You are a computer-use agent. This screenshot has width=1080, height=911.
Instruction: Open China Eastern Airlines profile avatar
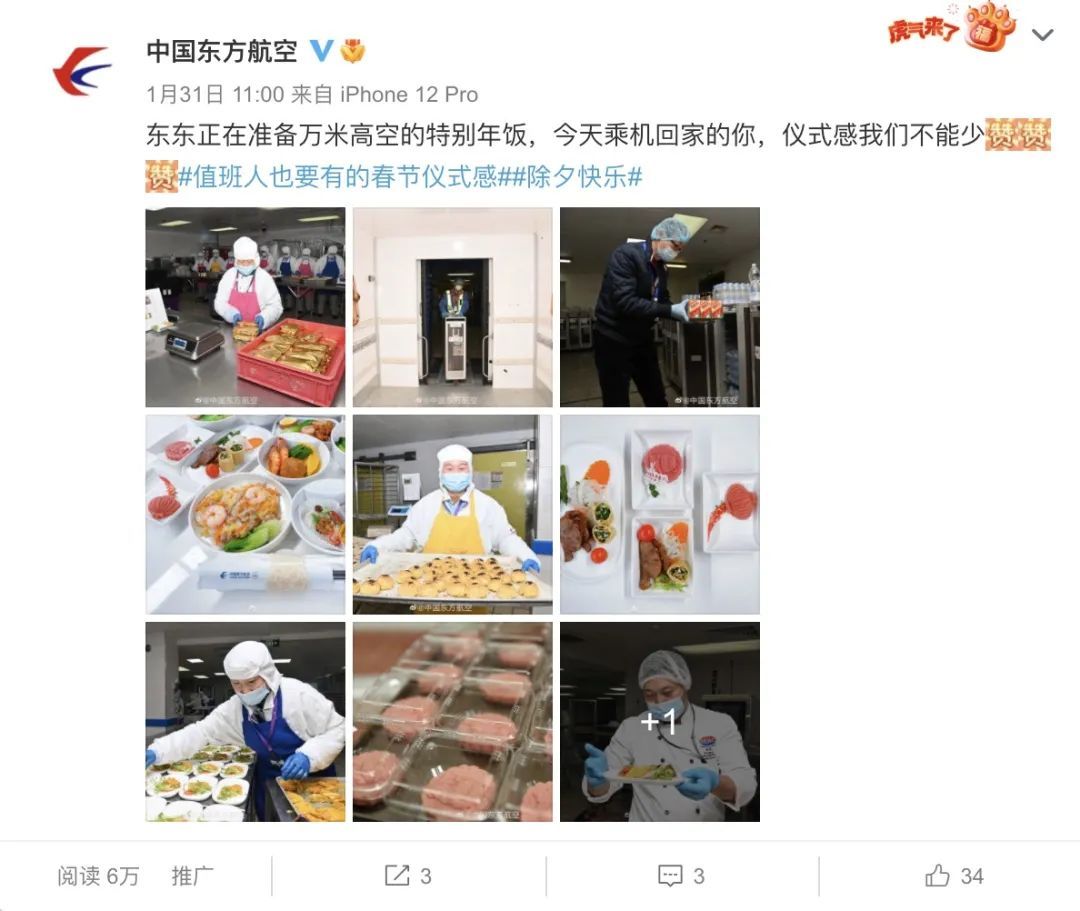click(82, 70)
